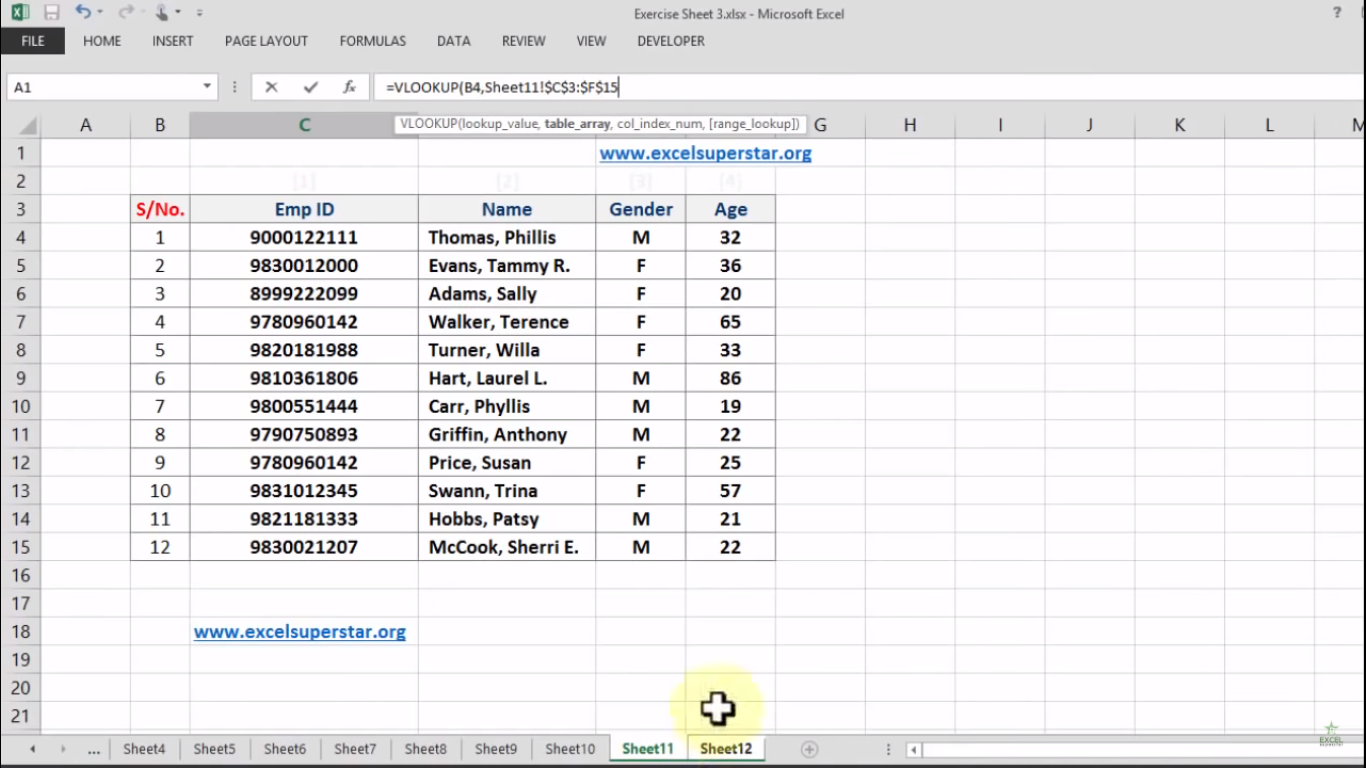Viewport: 1366px width, 768px height.
Task: Open Customize Quick Access Toolbar dropdown
Action: [199, 13]
